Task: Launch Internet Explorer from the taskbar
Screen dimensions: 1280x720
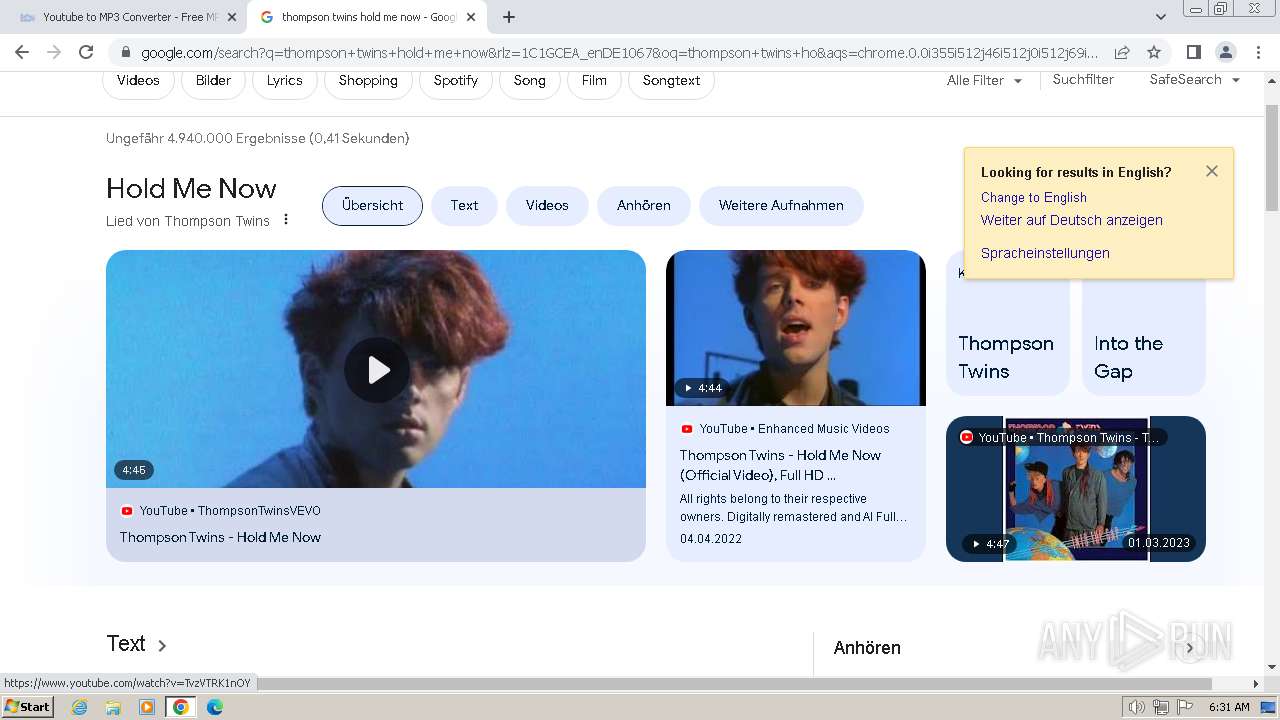Action: tap(79, 707)
